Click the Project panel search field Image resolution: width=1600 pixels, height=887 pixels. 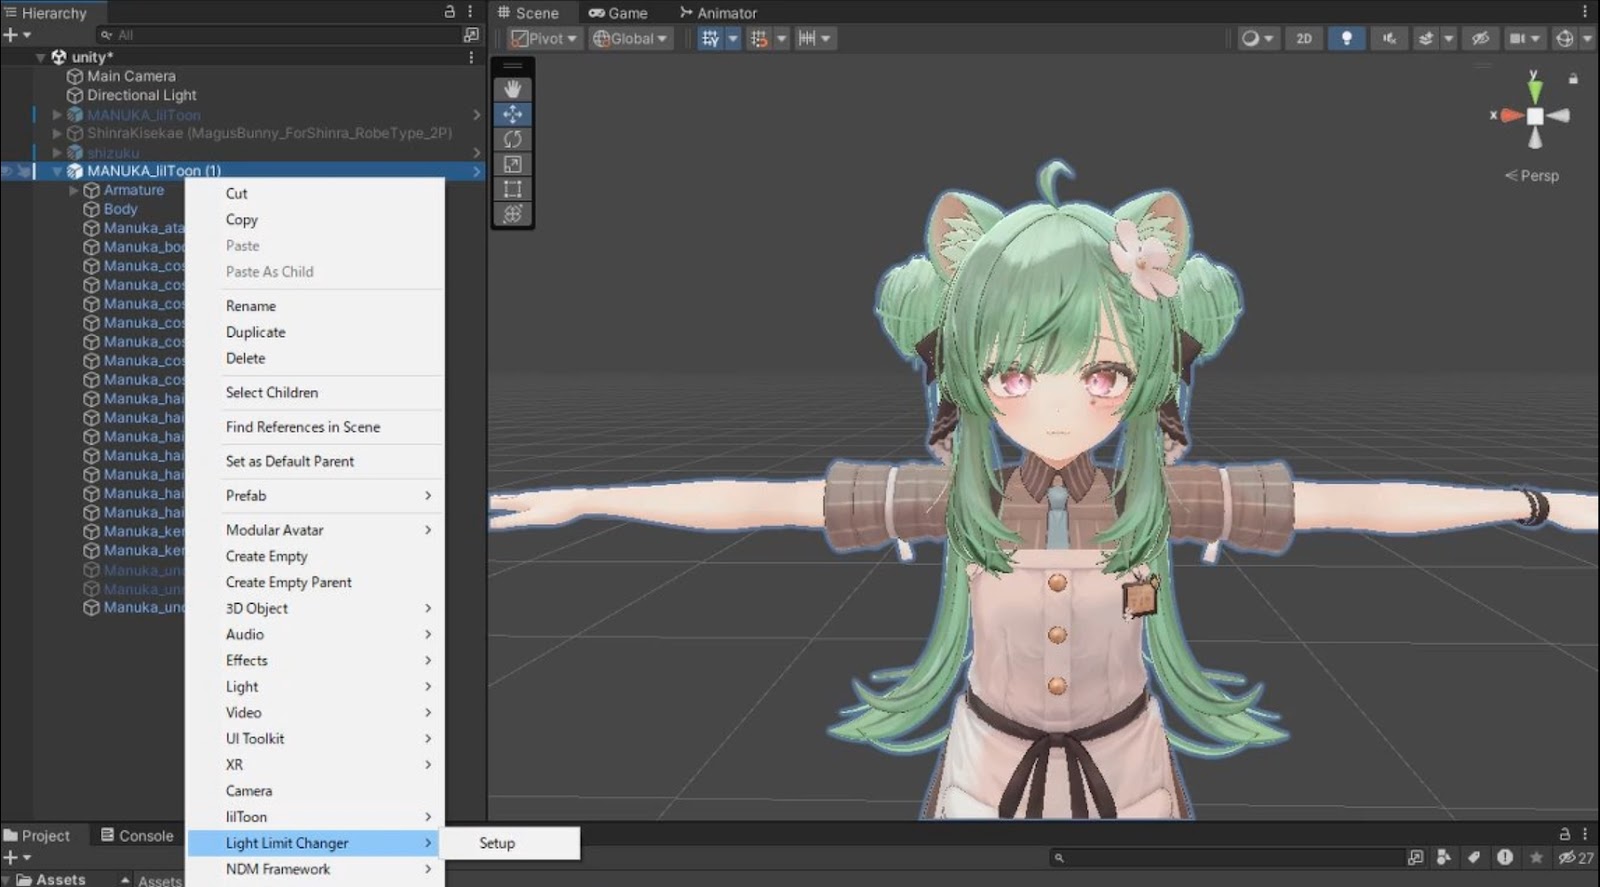(1227, 857)
